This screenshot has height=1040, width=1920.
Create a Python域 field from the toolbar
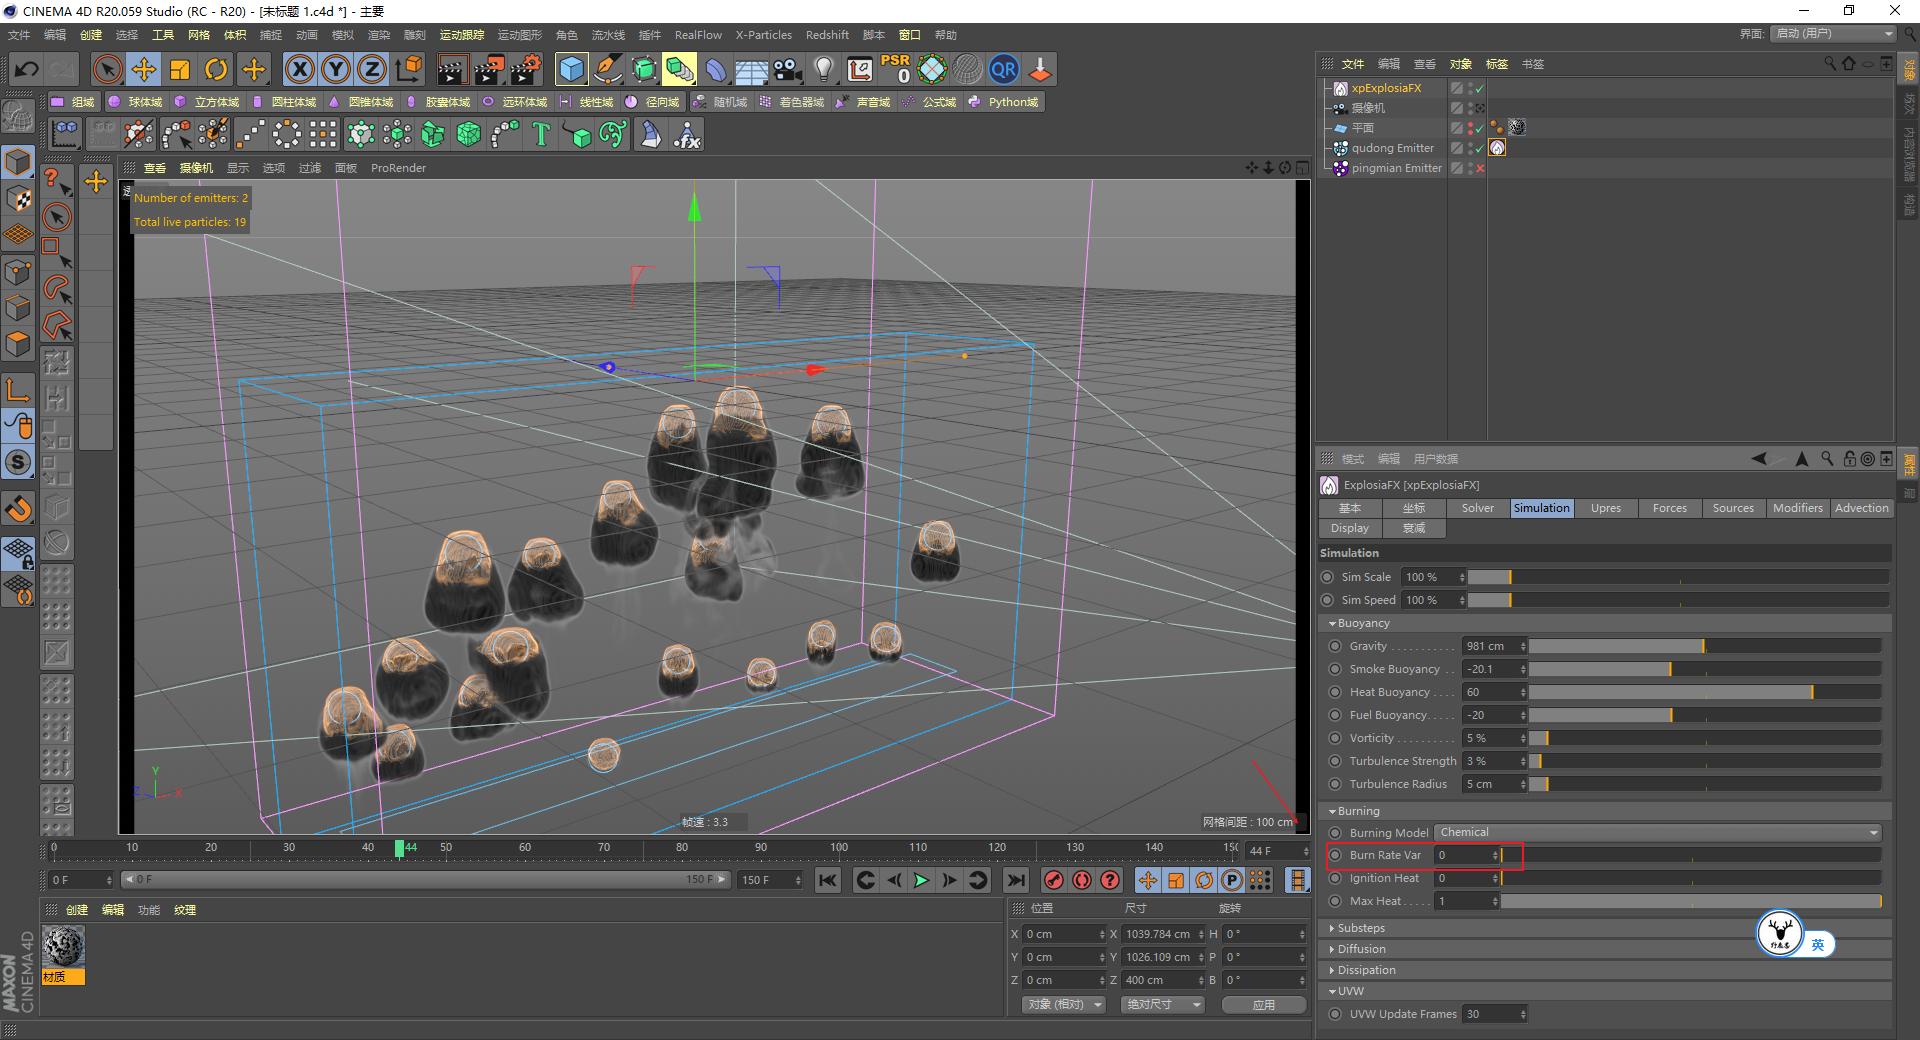(1005, 101)
